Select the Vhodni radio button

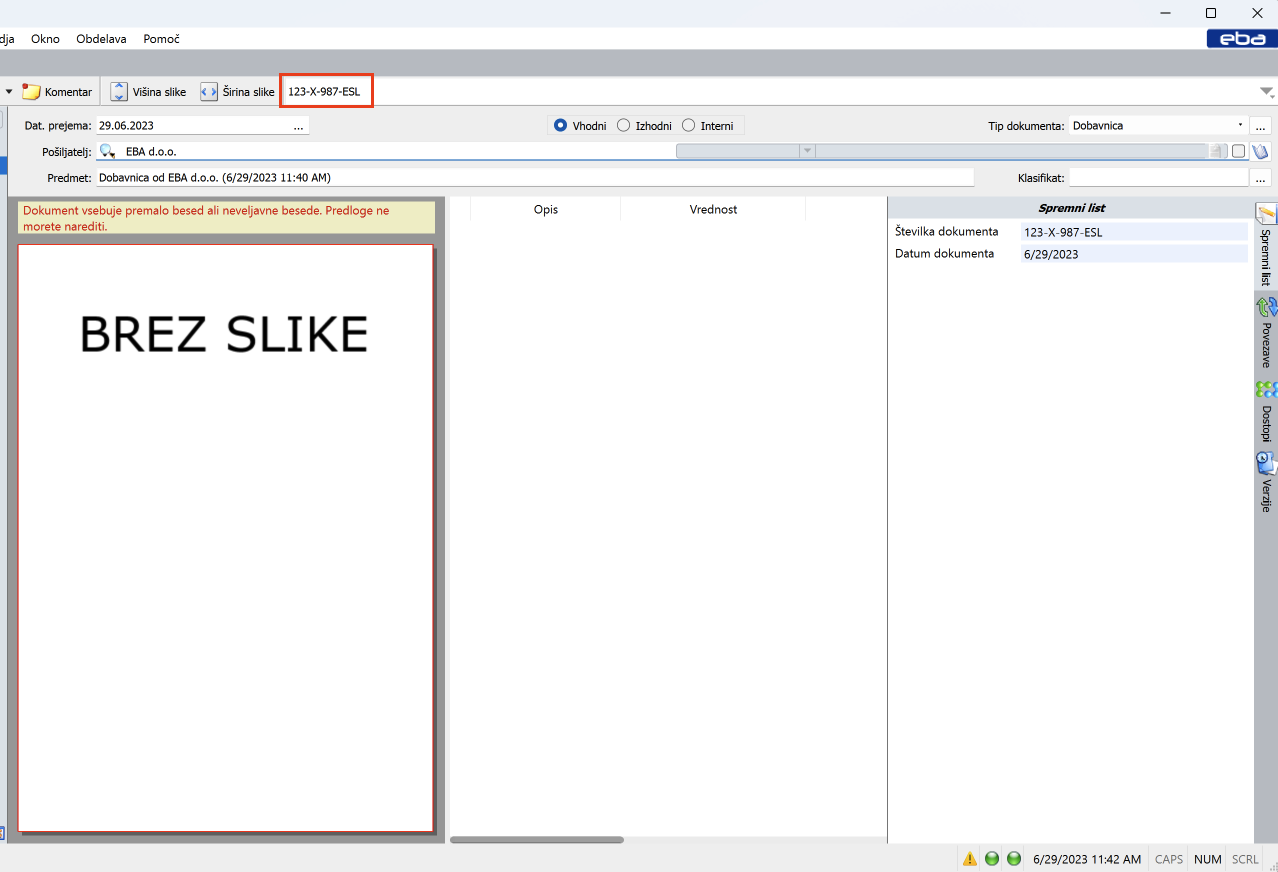(x=560, y=126)
